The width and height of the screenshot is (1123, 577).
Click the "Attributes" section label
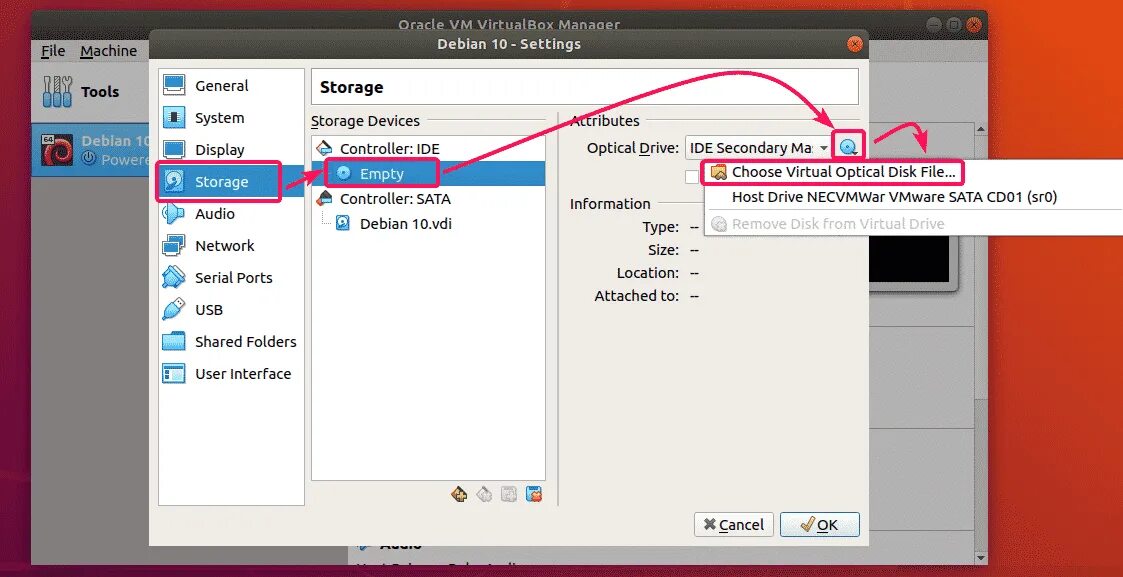tap(605, 121)
